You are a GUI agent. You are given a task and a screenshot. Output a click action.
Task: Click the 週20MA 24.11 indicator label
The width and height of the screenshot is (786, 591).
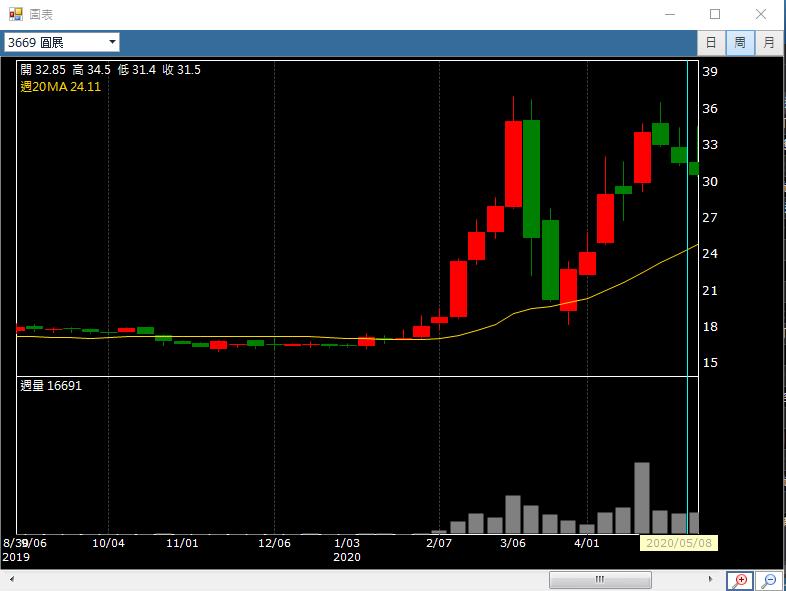60,87
